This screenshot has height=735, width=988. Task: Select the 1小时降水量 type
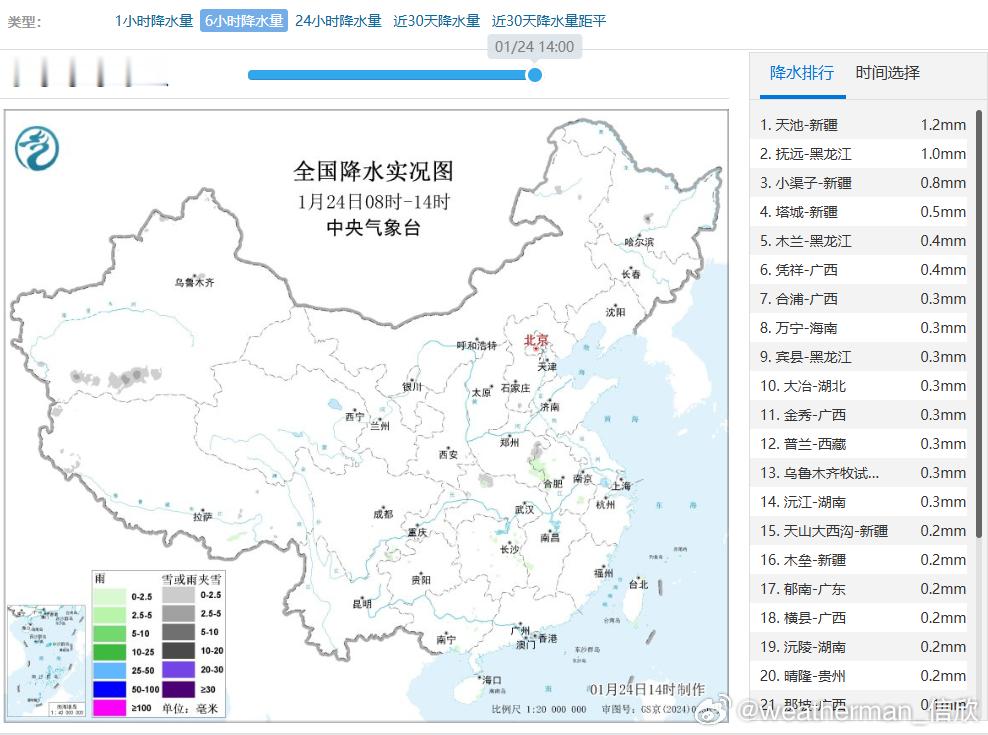(x=154, y=21)
